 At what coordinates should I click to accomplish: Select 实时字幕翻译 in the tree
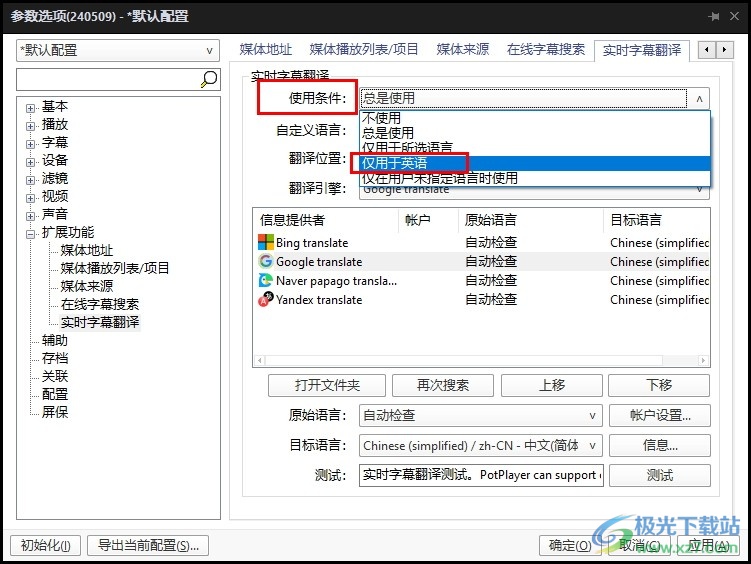(x=100, y=322)
